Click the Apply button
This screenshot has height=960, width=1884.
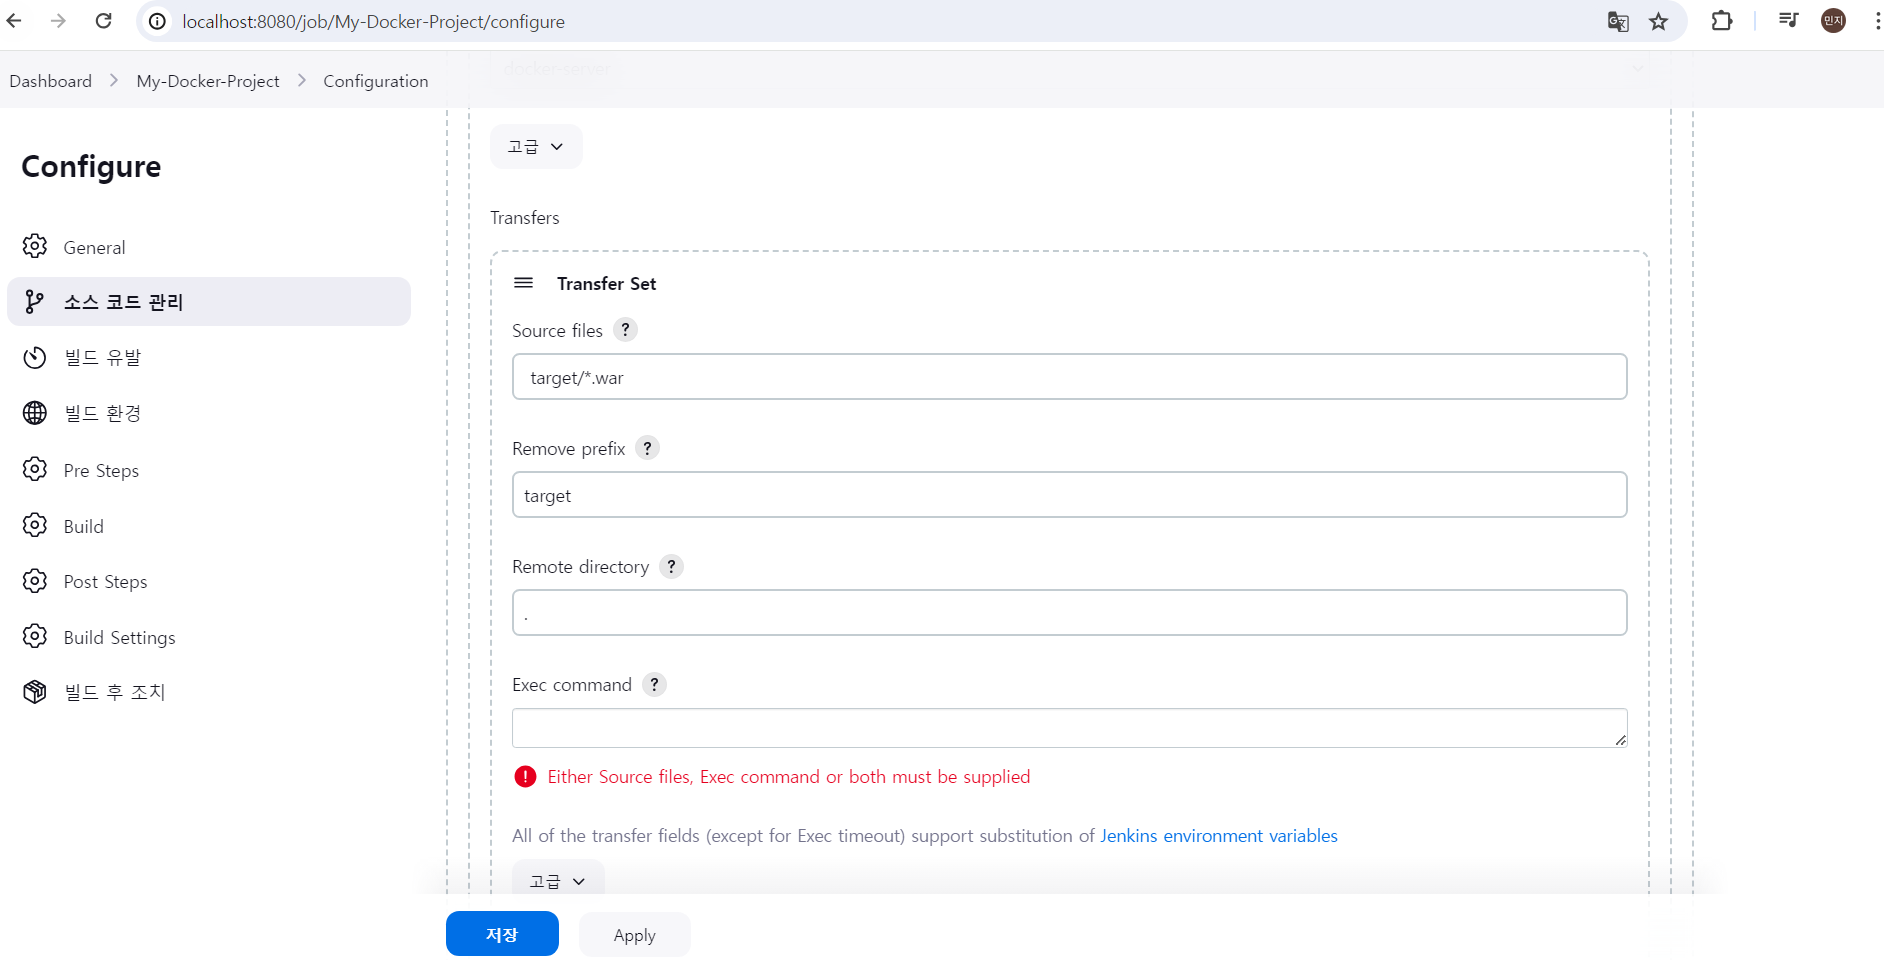pos(635,934)
